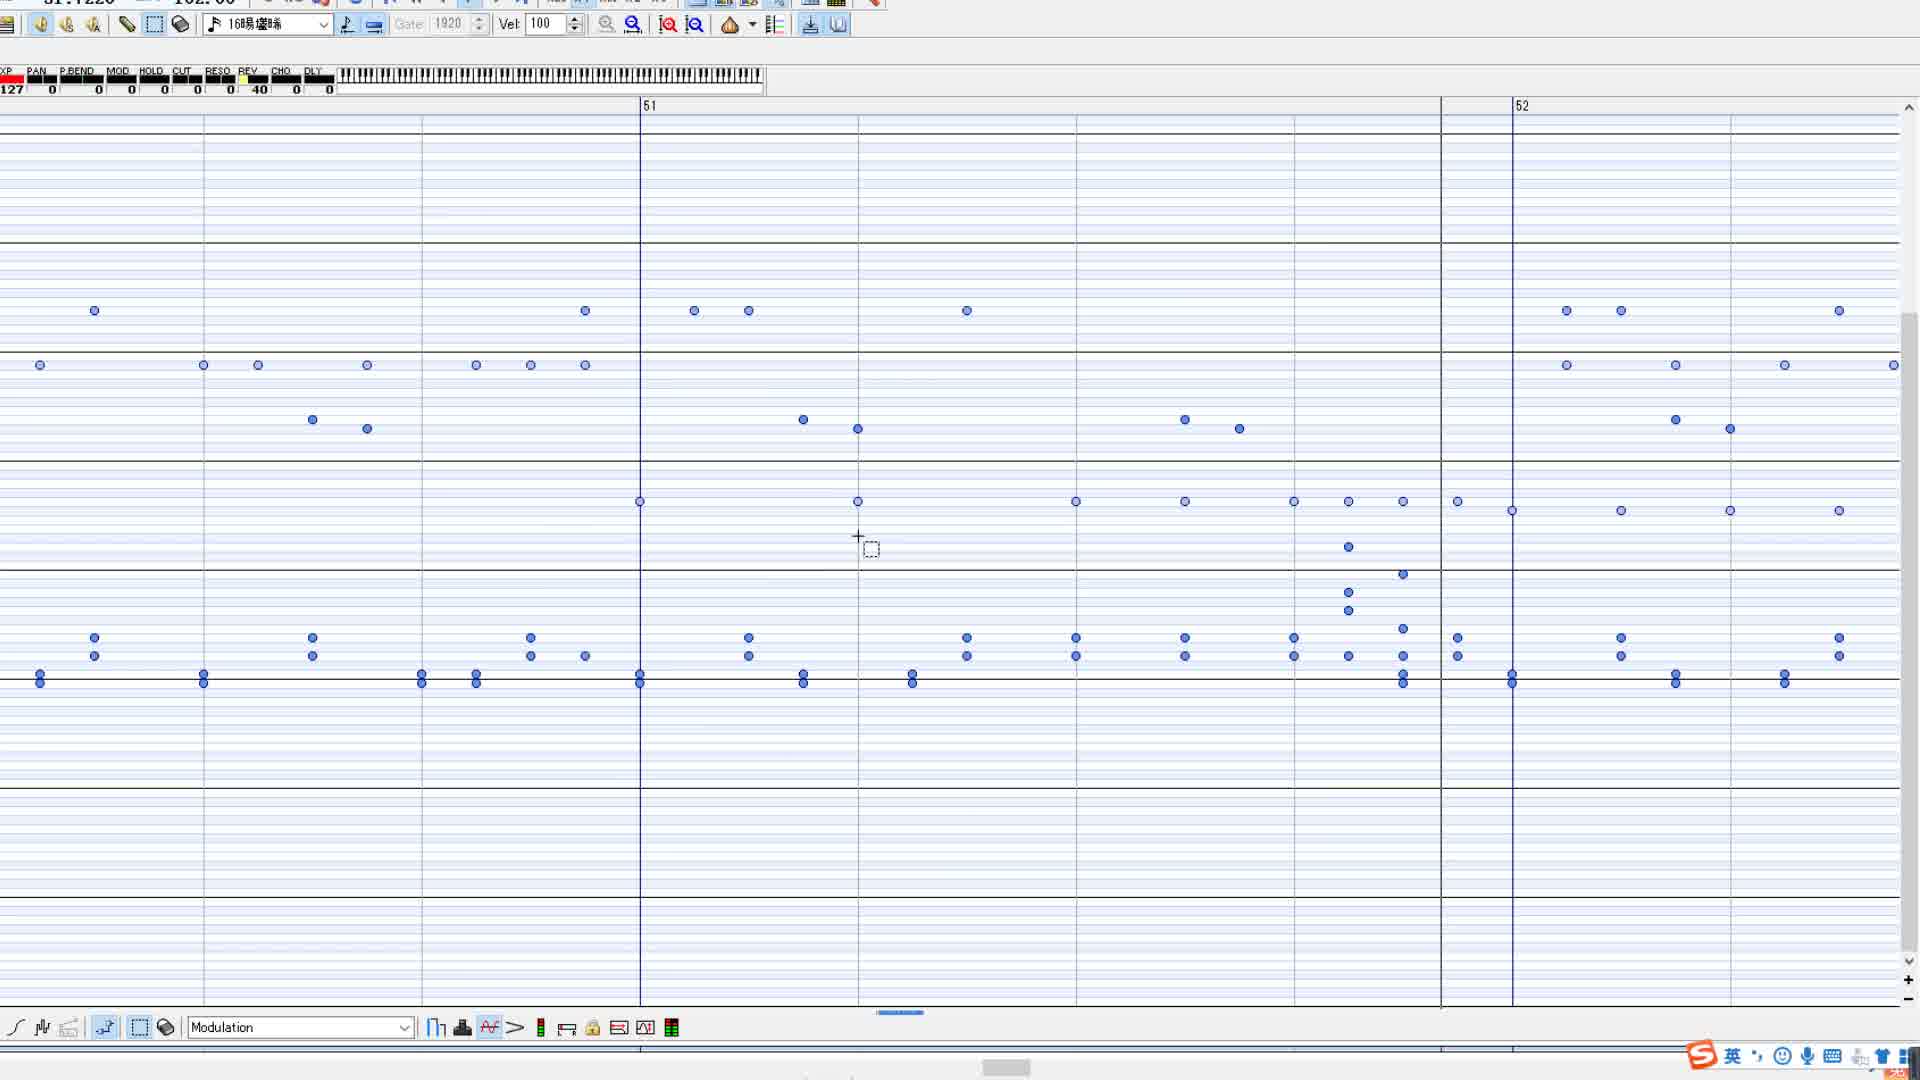Select the first hand-cursor mode icon
Screen dimensions: 1920x1080
[x=40, y=24]
